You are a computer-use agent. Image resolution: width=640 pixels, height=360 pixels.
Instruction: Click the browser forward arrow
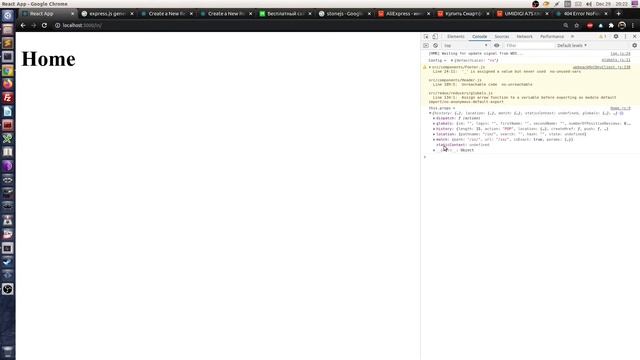(x=33, y=25)
